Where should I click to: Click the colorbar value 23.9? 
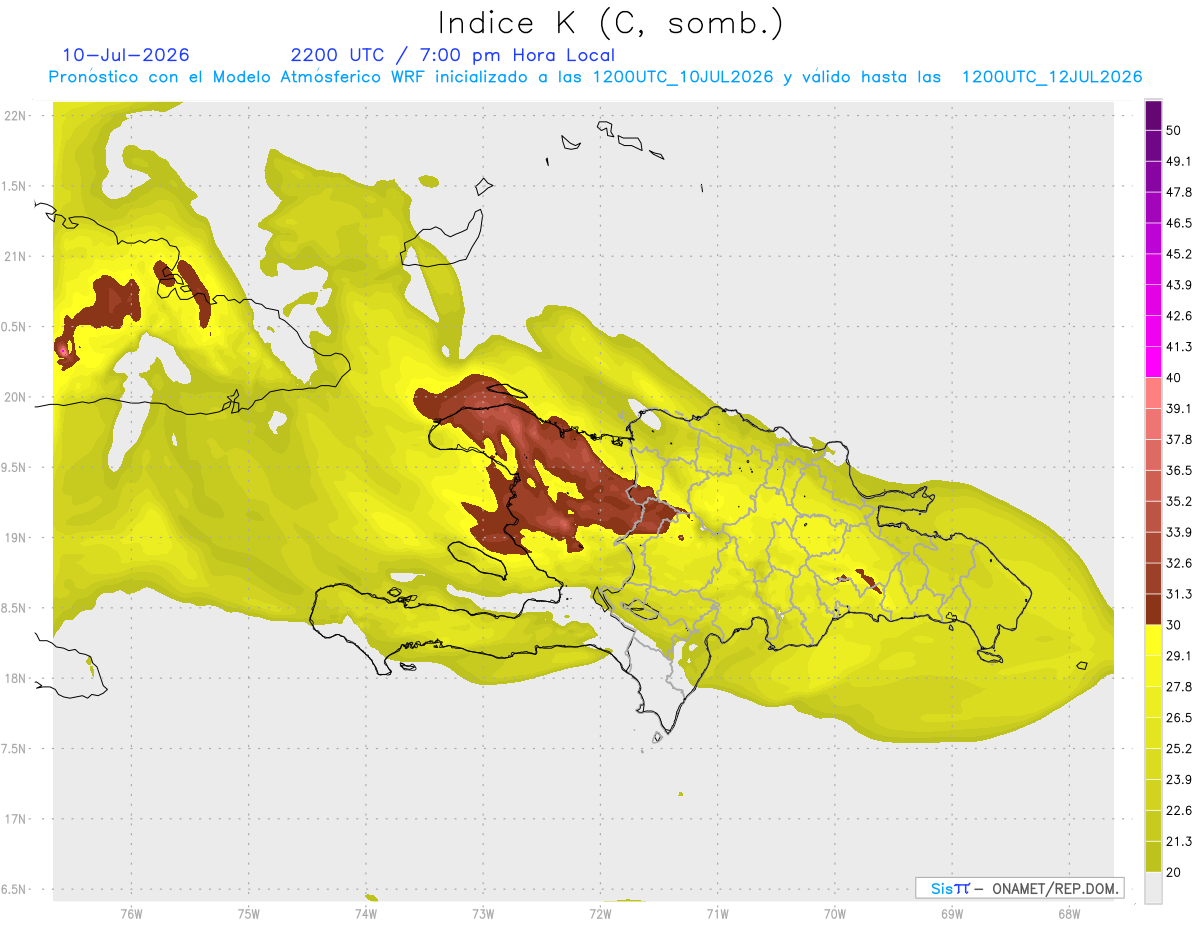click(x=1179, y=779)
